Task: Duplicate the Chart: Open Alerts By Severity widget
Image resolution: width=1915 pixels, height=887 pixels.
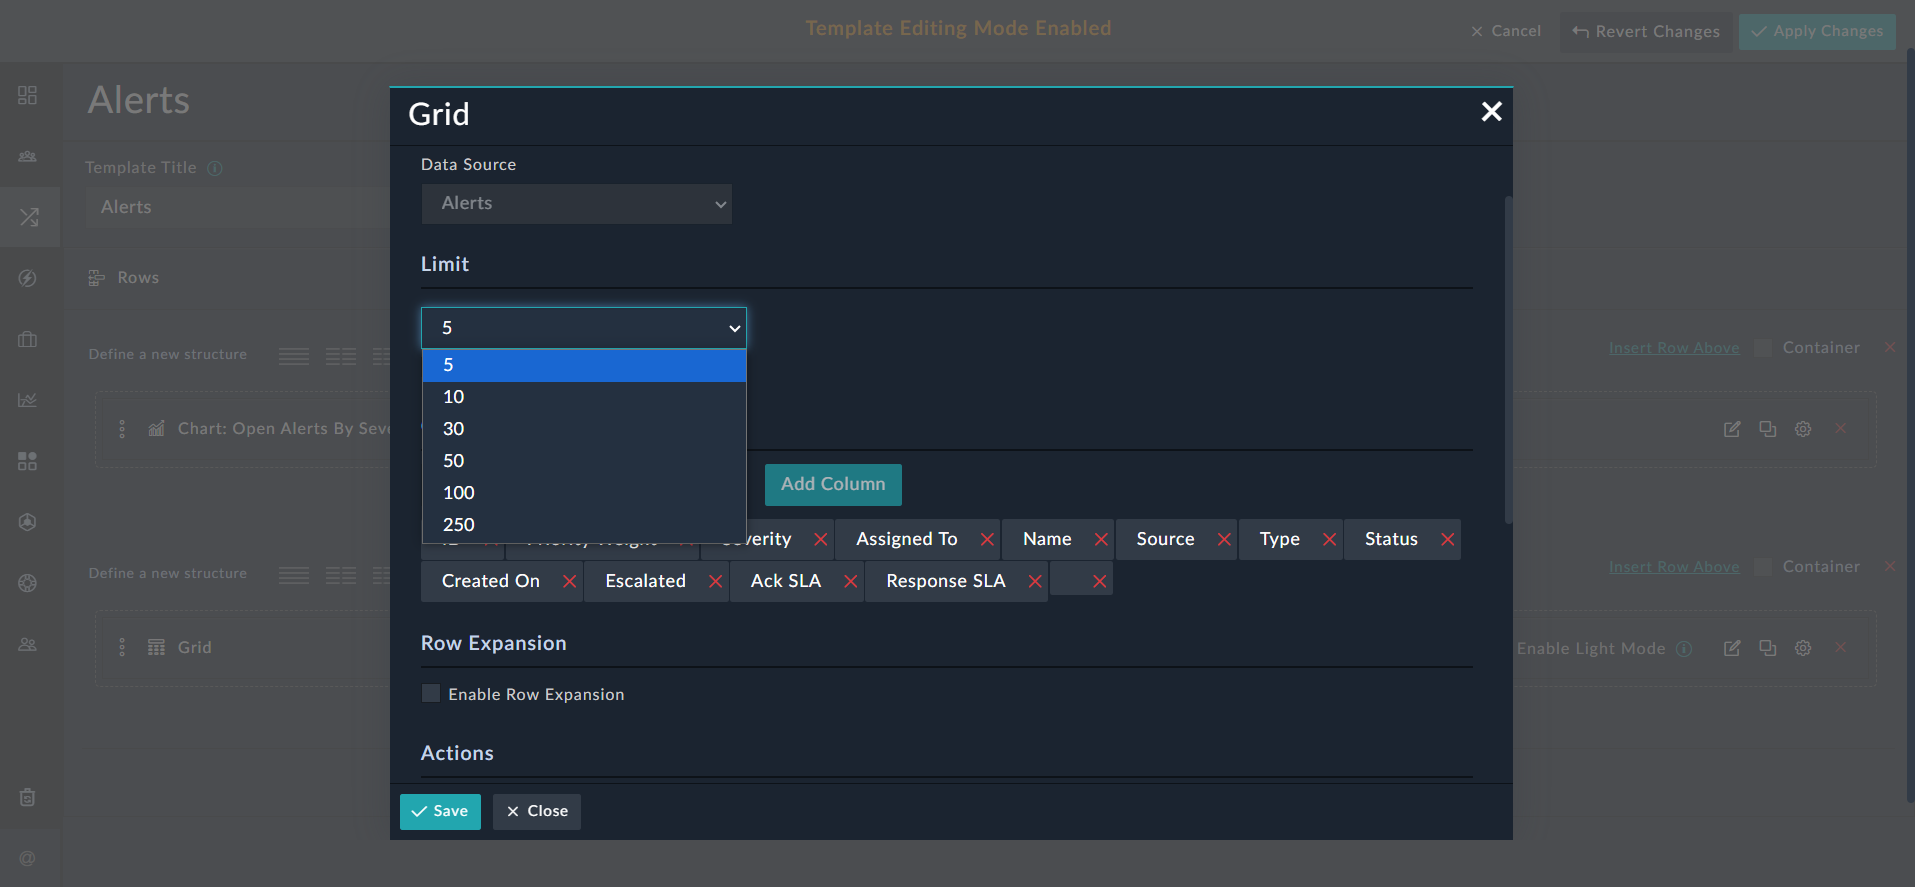Action: (x=1768, y=429)
